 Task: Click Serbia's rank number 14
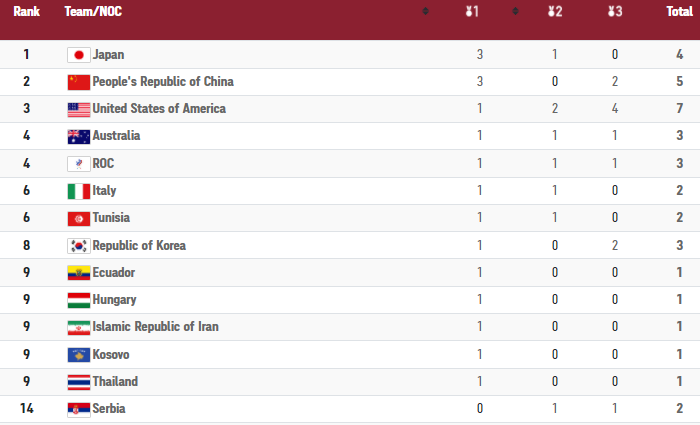[x=26, y=408]
